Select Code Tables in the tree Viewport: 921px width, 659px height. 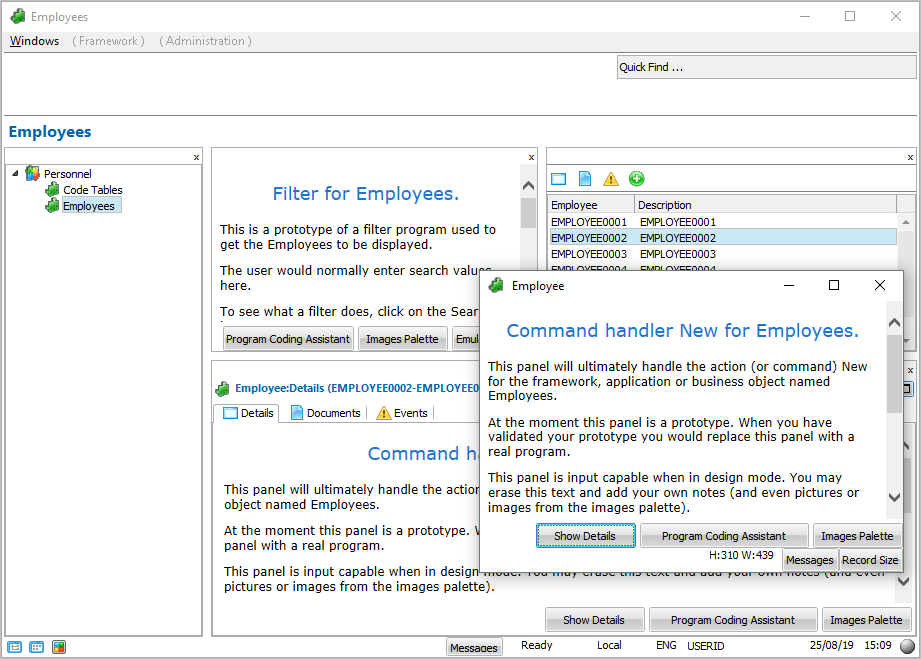click(93, 190)
